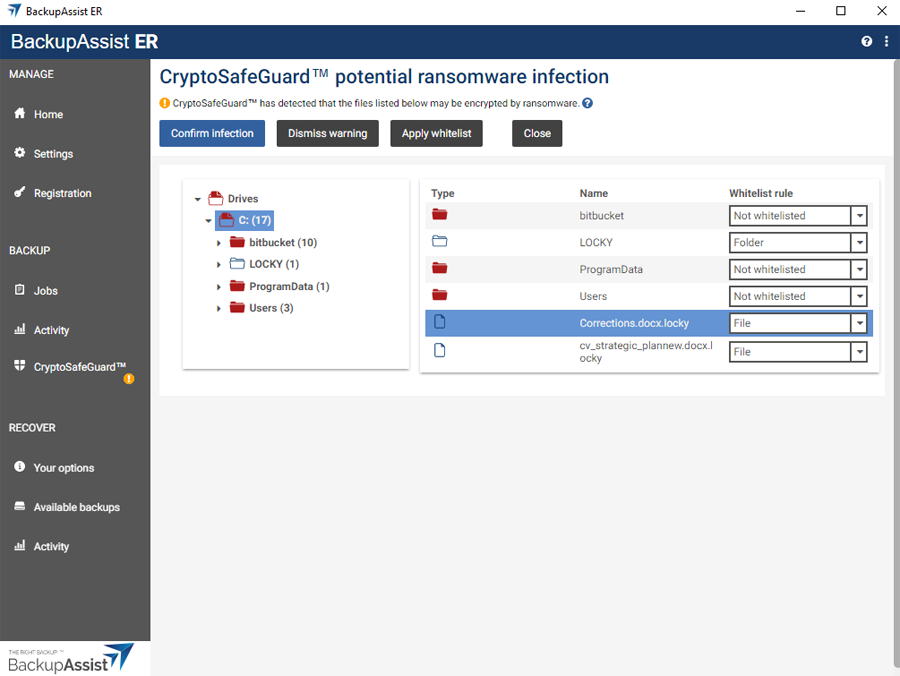This screenshot has height=676, width=900.
Task: Click the file icon for Corrections.docx.locky
Action: pos(440,322)
